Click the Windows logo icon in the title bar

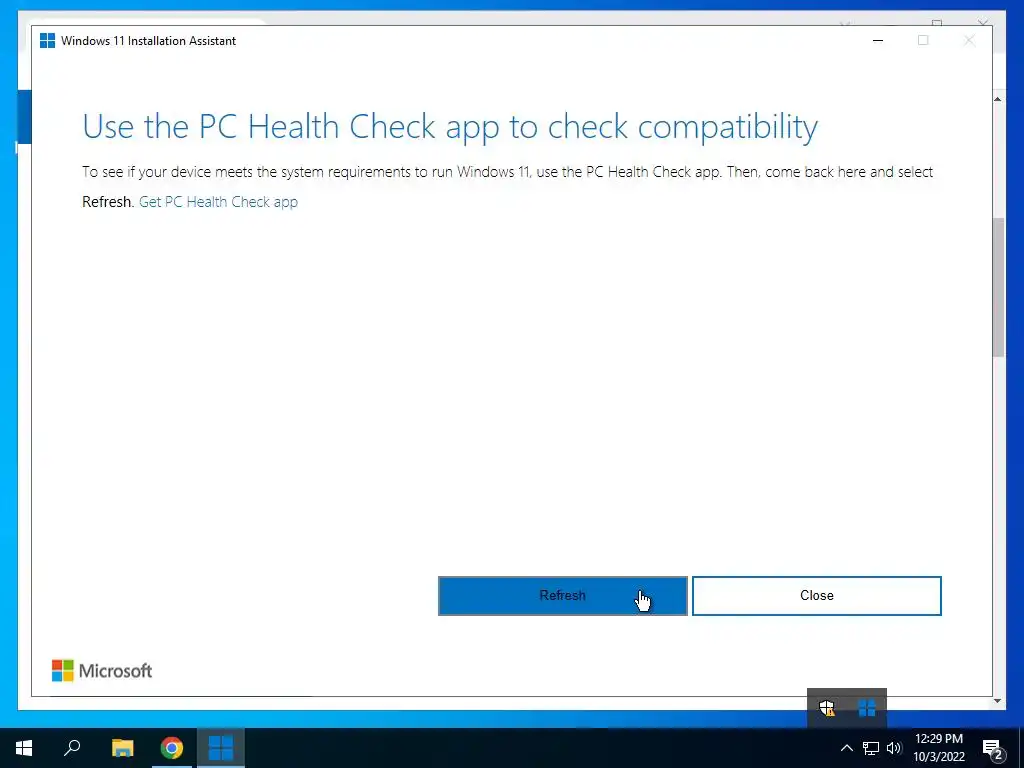point(48,40)
